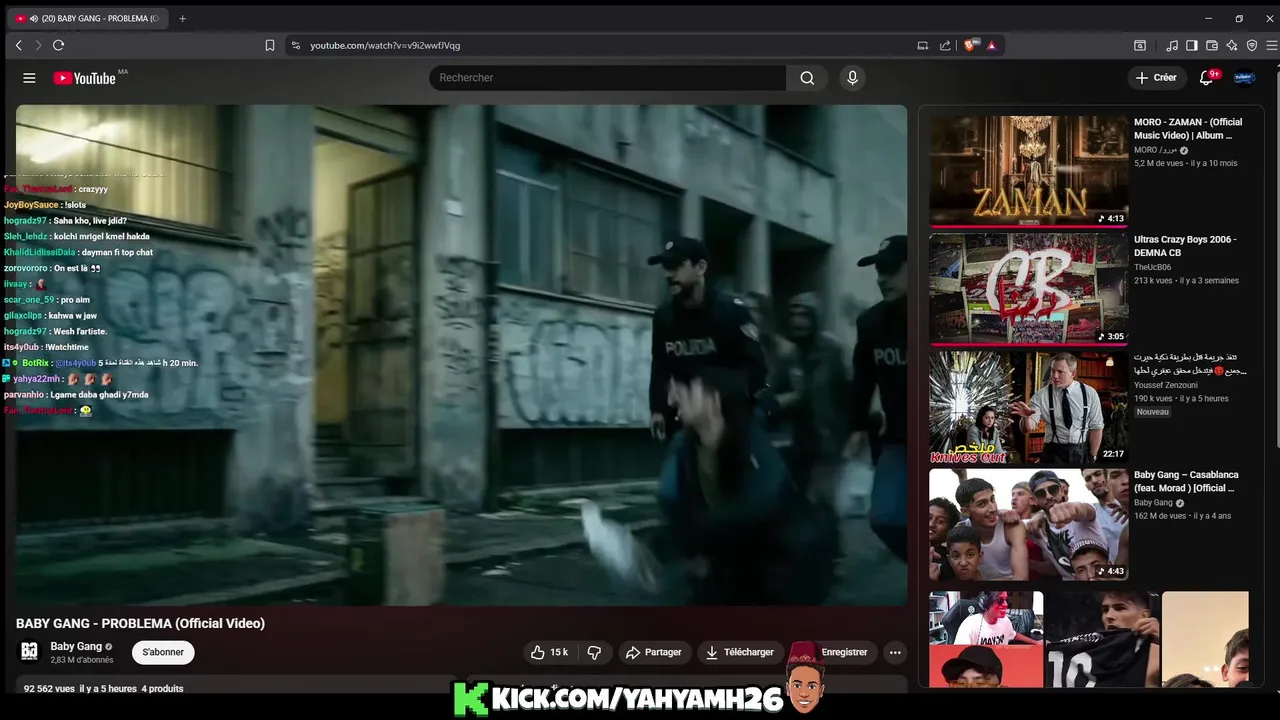Bookmark this page in the address bar
The image size is (1280, 720).
point(270,45)
